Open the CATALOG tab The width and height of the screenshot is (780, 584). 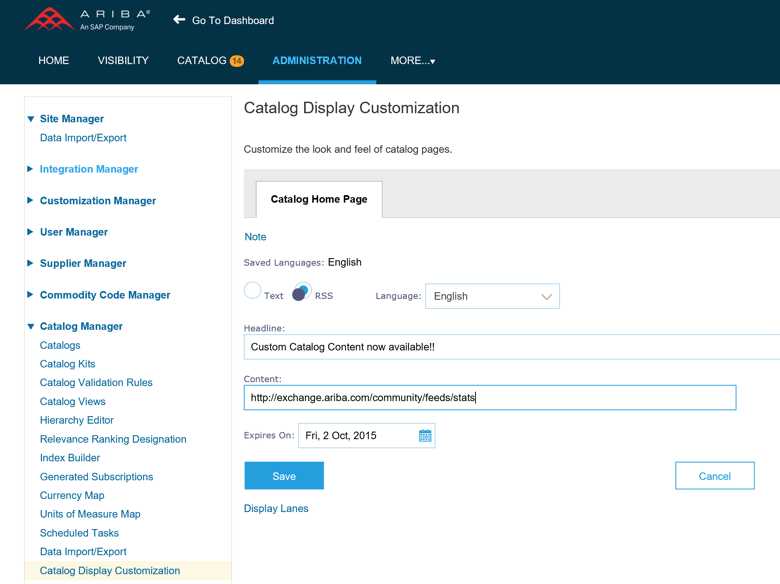click(201, 61)
